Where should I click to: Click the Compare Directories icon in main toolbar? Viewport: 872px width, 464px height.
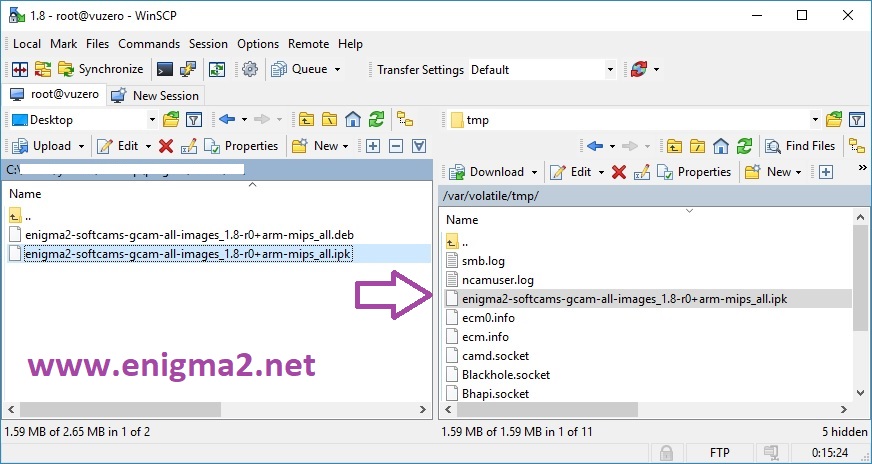pos(20,70)
